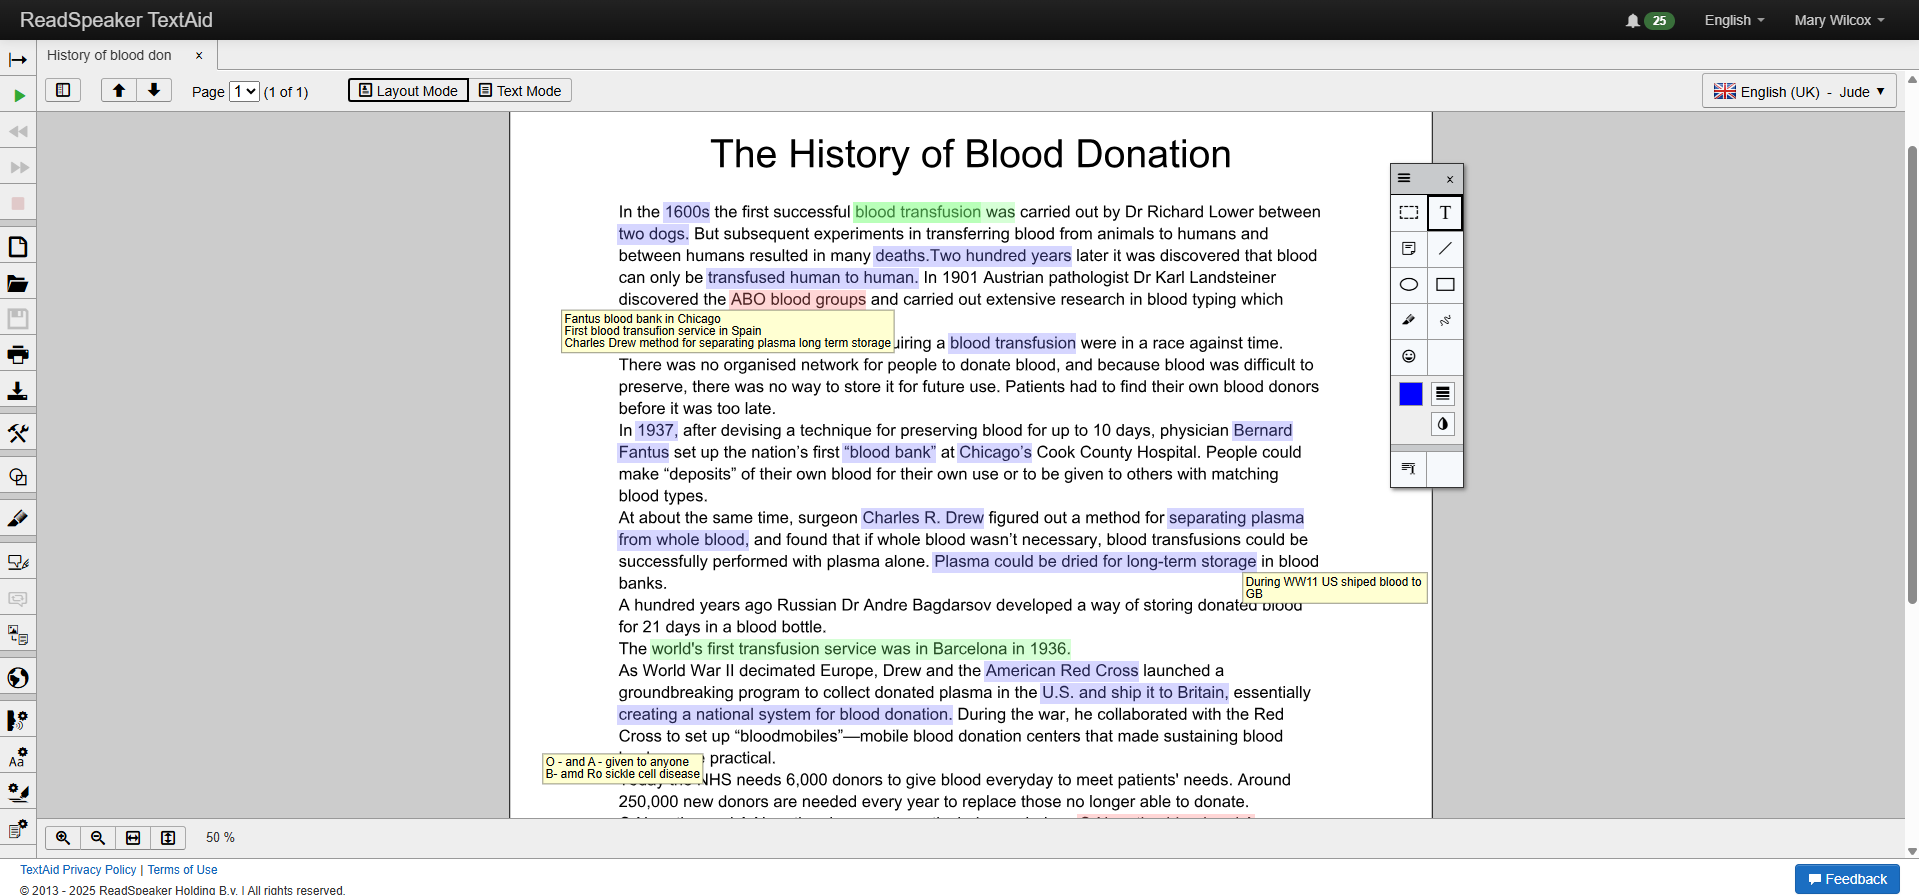Switch to Text Mode view
The height and width of the screenshot is (895, 1919).
point(520,91)
